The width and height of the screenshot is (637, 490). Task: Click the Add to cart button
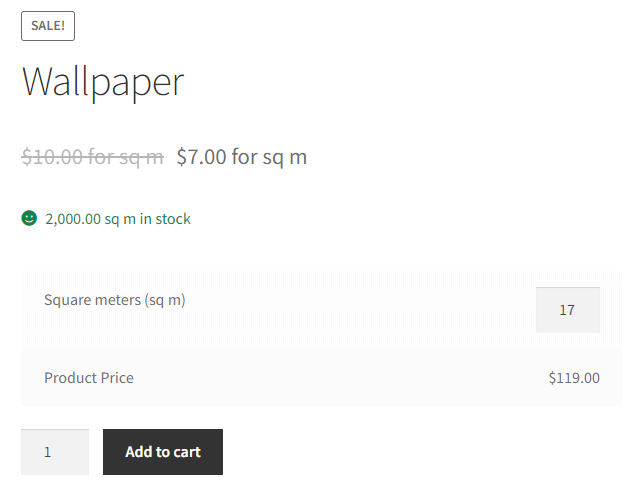pyautogui.click(x=163, y=452)
